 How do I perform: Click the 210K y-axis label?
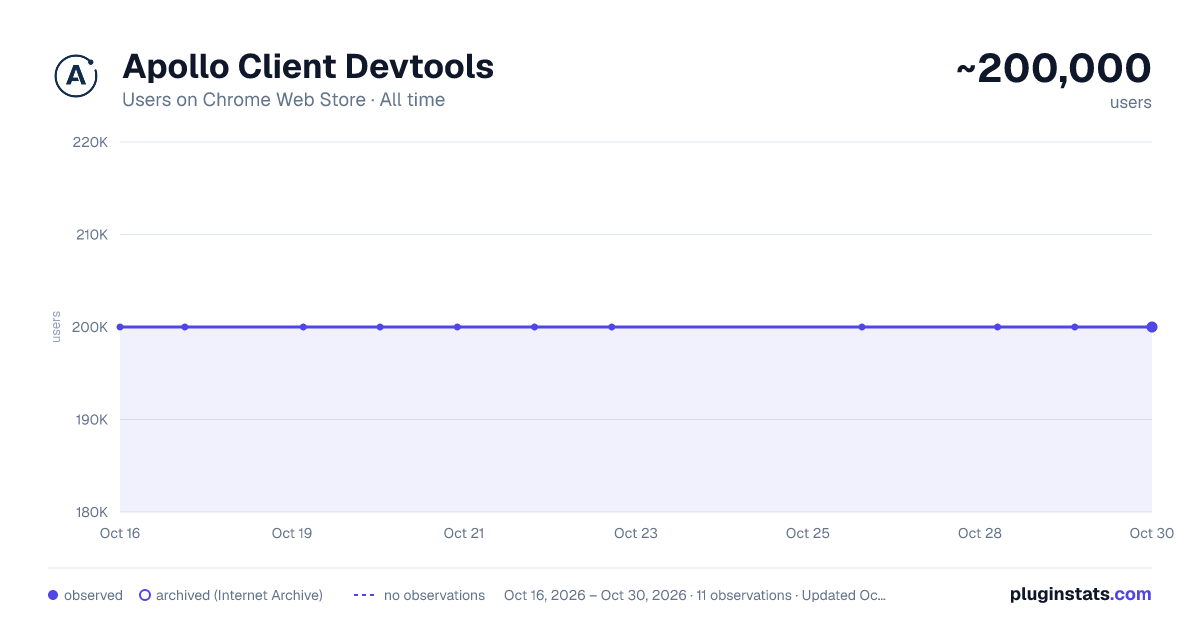pos(91,235)
